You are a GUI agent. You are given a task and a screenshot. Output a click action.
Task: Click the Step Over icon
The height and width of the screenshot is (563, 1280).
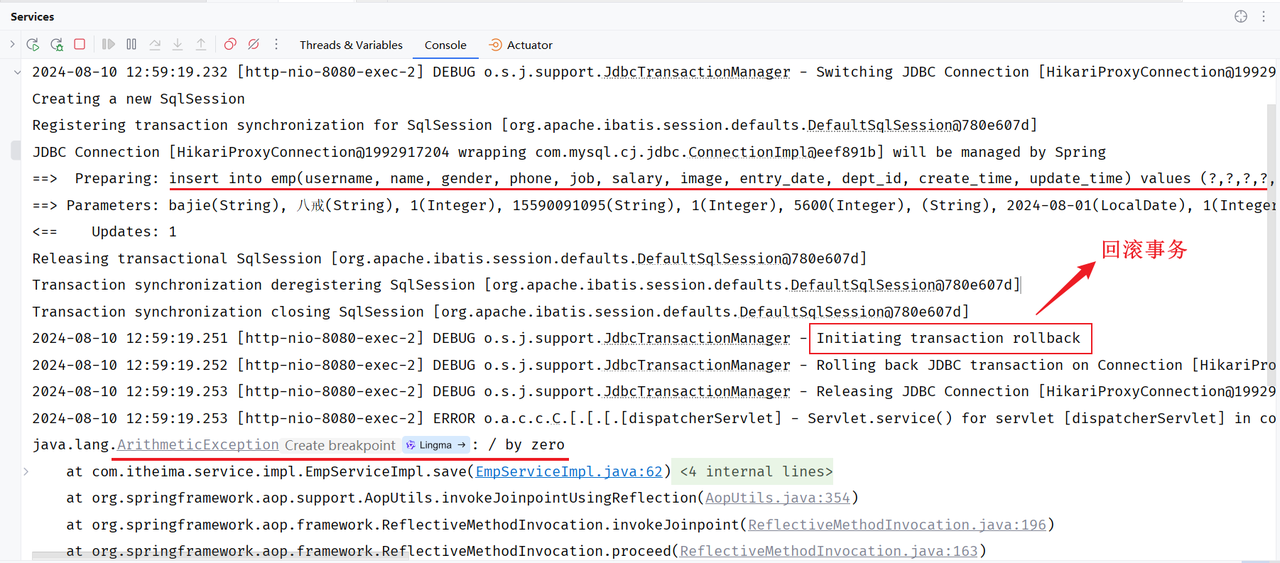155,45
